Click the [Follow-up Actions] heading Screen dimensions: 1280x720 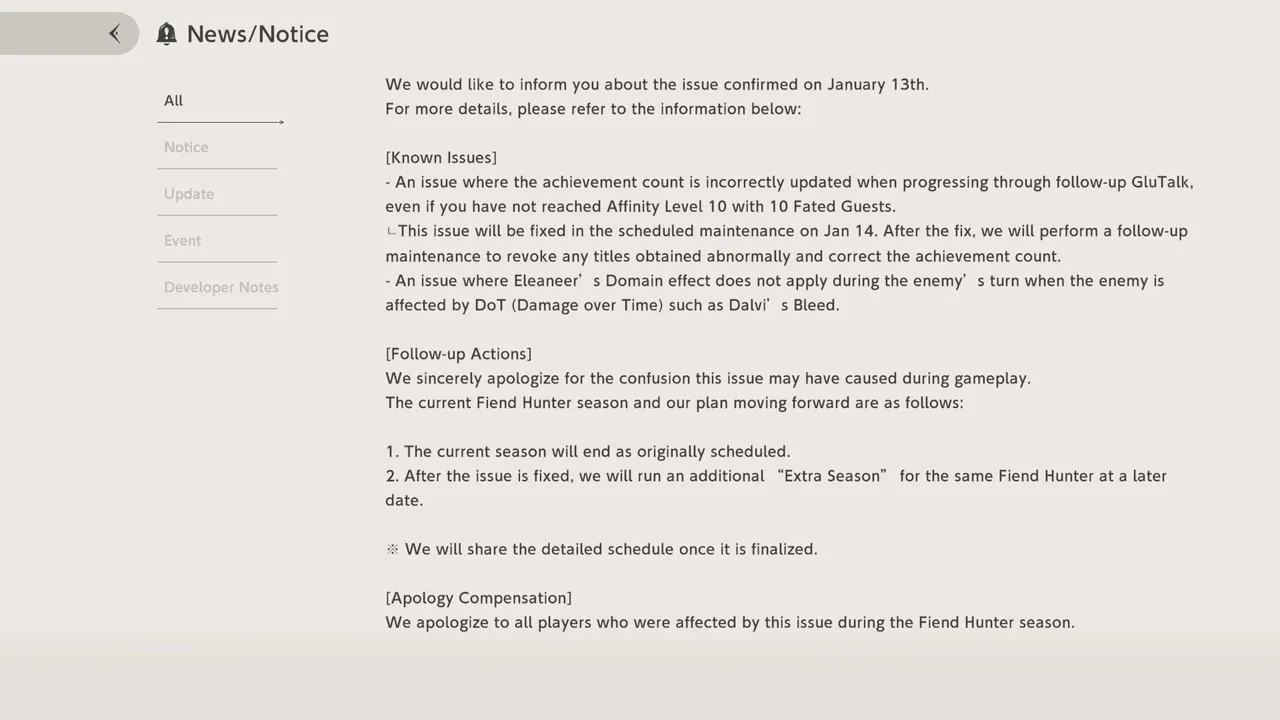458,354
